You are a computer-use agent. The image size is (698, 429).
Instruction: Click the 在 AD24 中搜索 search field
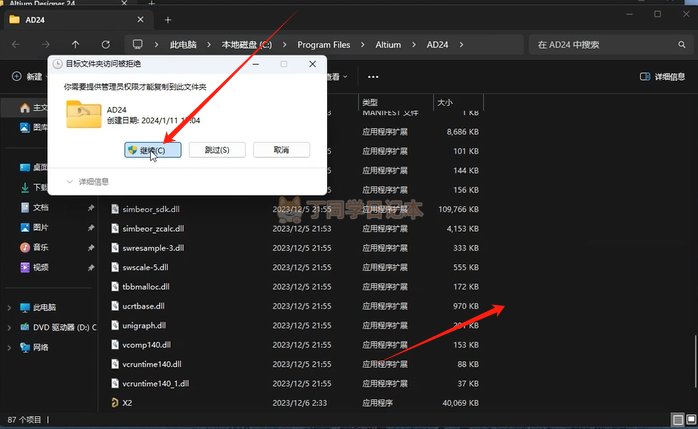point(595,45)
